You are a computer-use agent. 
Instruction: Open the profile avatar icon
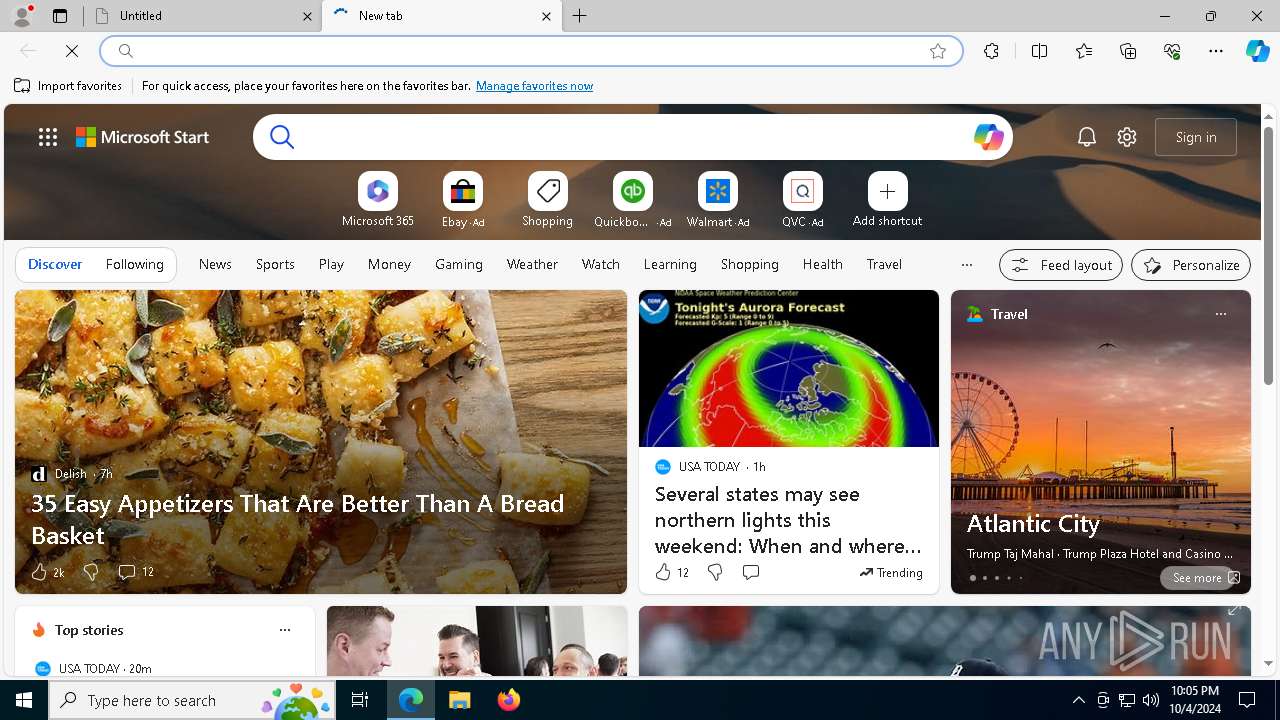click(22, 16)
